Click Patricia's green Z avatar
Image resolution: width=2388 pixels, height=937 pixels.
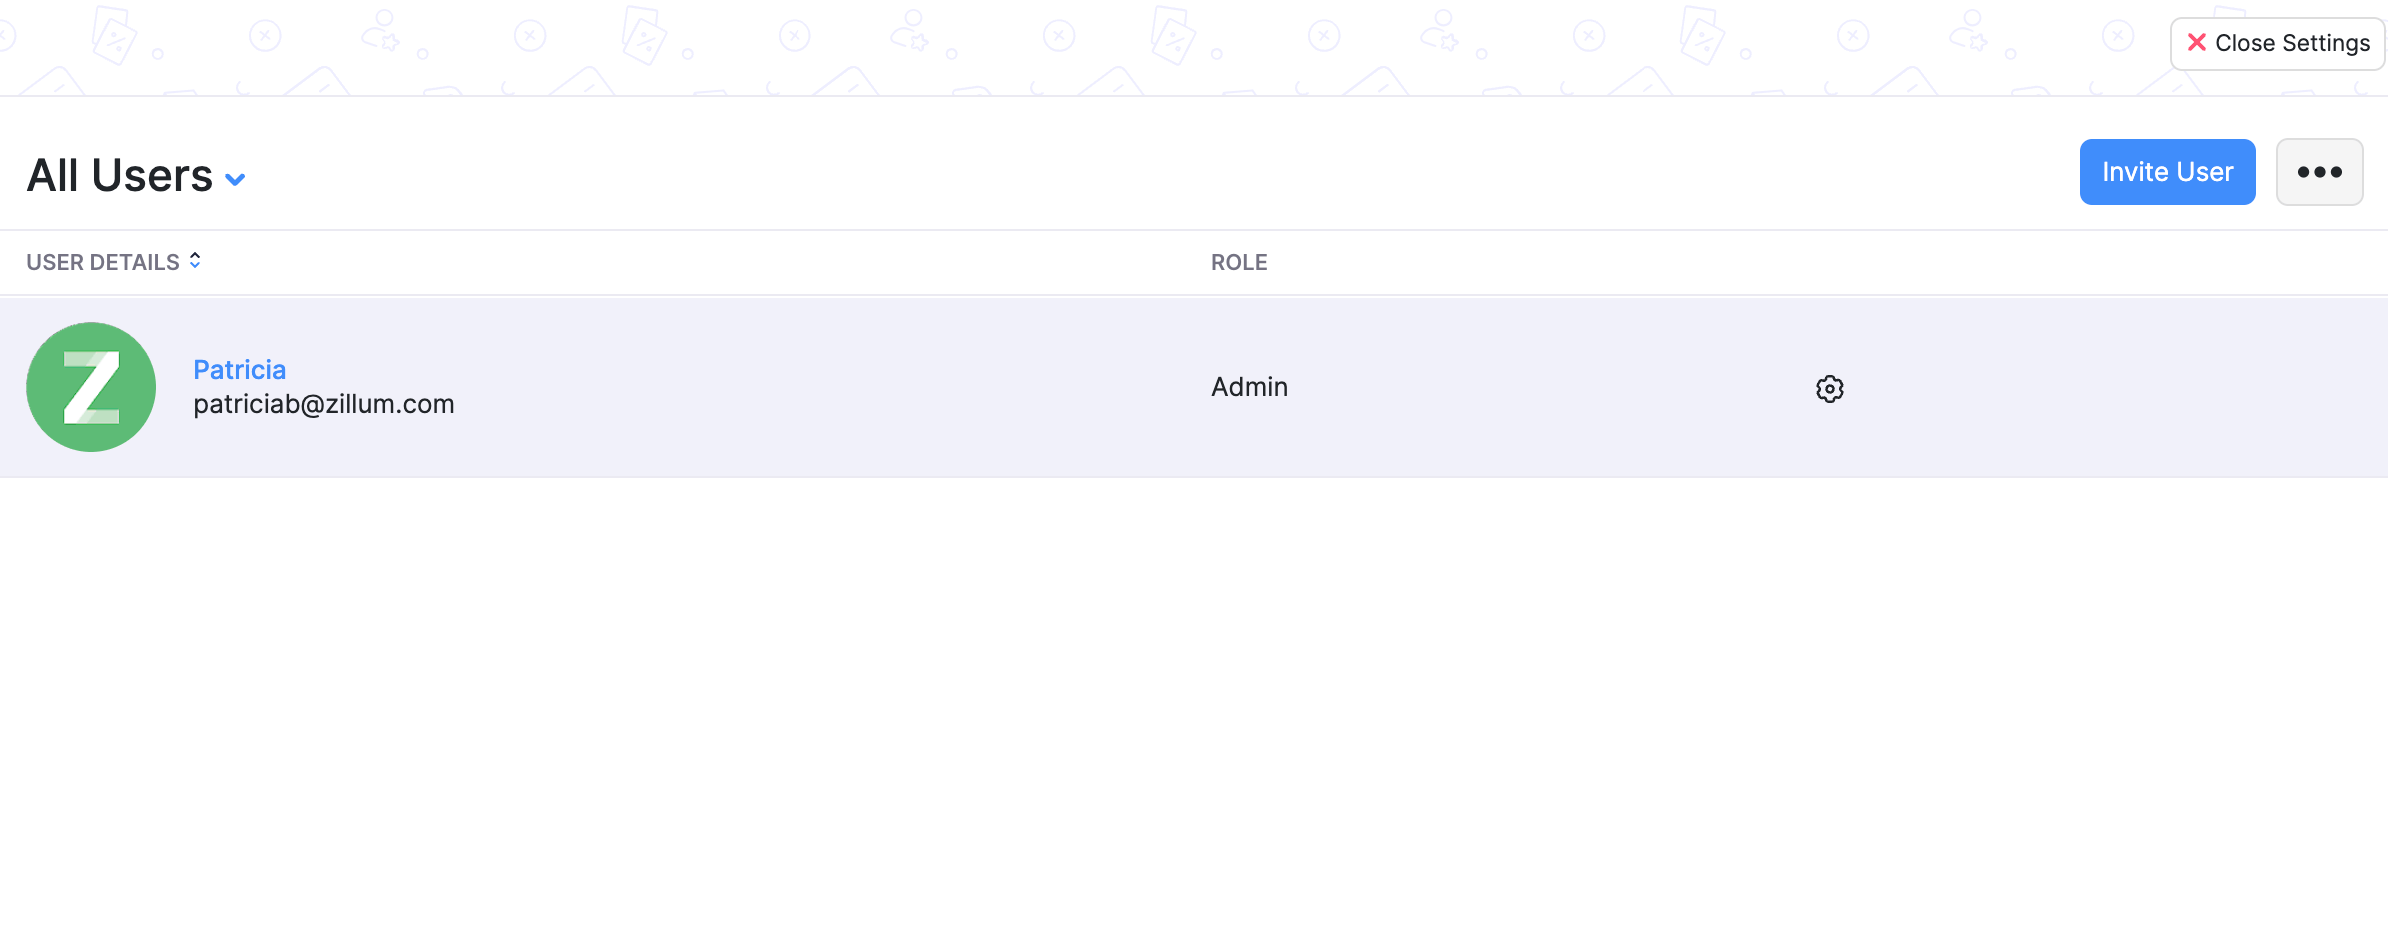point(90,387)
